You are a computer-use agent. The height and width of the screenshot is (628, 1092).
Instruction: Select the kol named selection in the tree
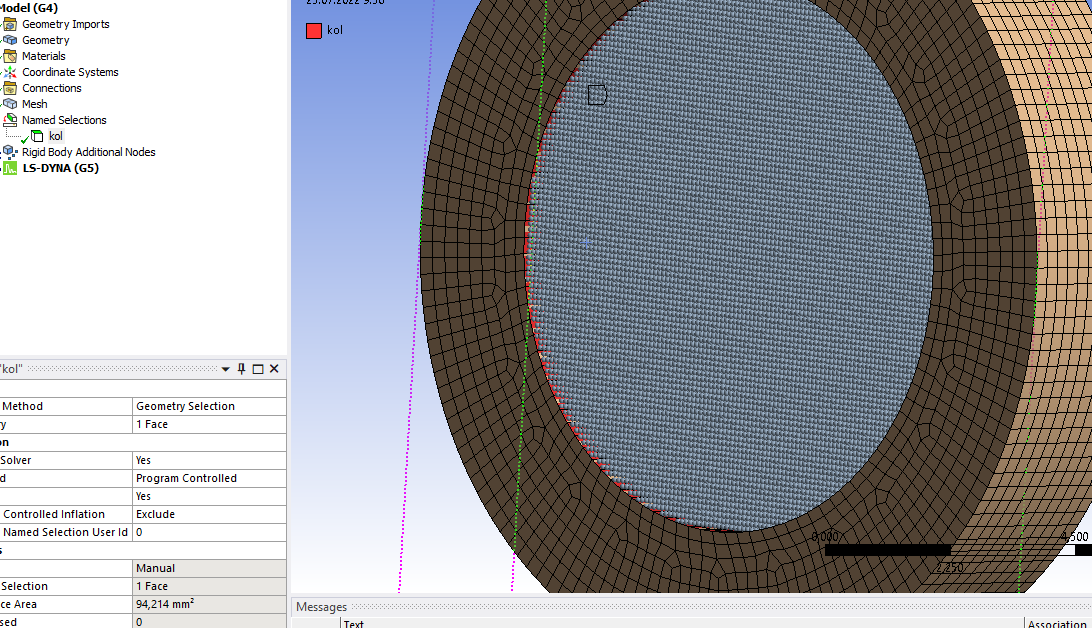point(56,136)
